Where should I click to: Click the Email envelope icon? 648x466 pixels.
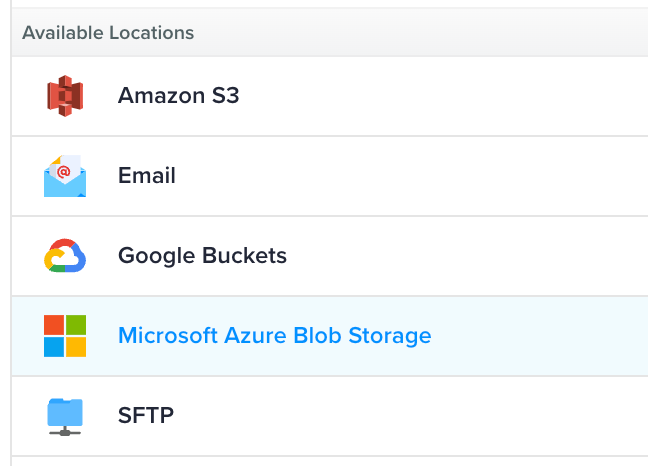coord(65,177)
